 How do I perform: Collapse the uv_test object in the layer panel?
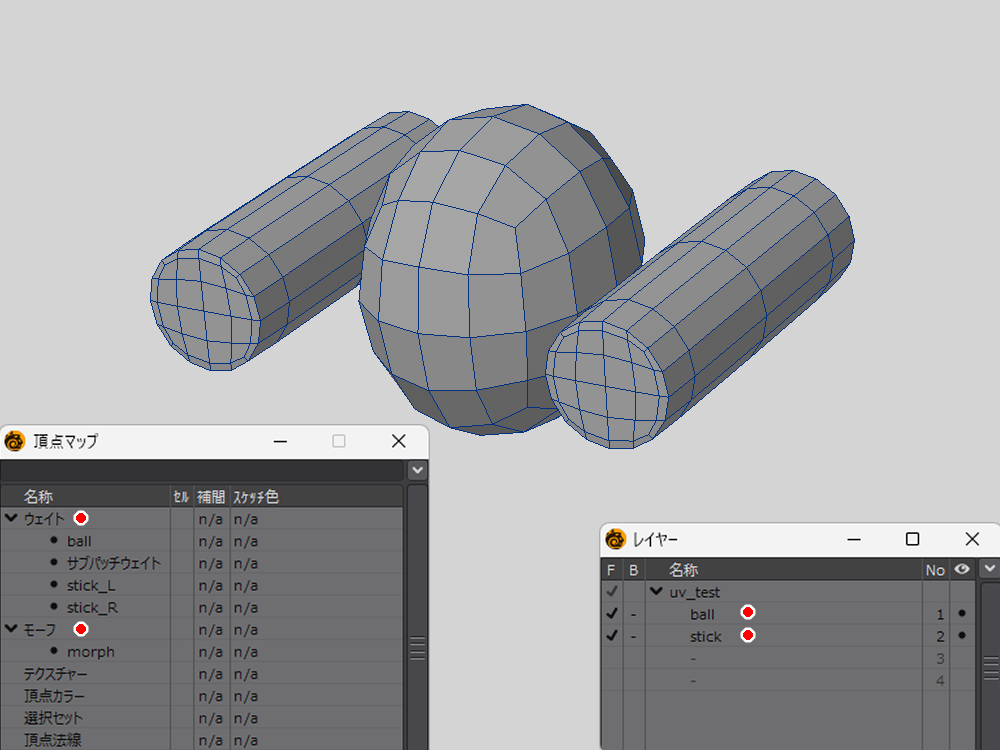click(x=657, y=591)
